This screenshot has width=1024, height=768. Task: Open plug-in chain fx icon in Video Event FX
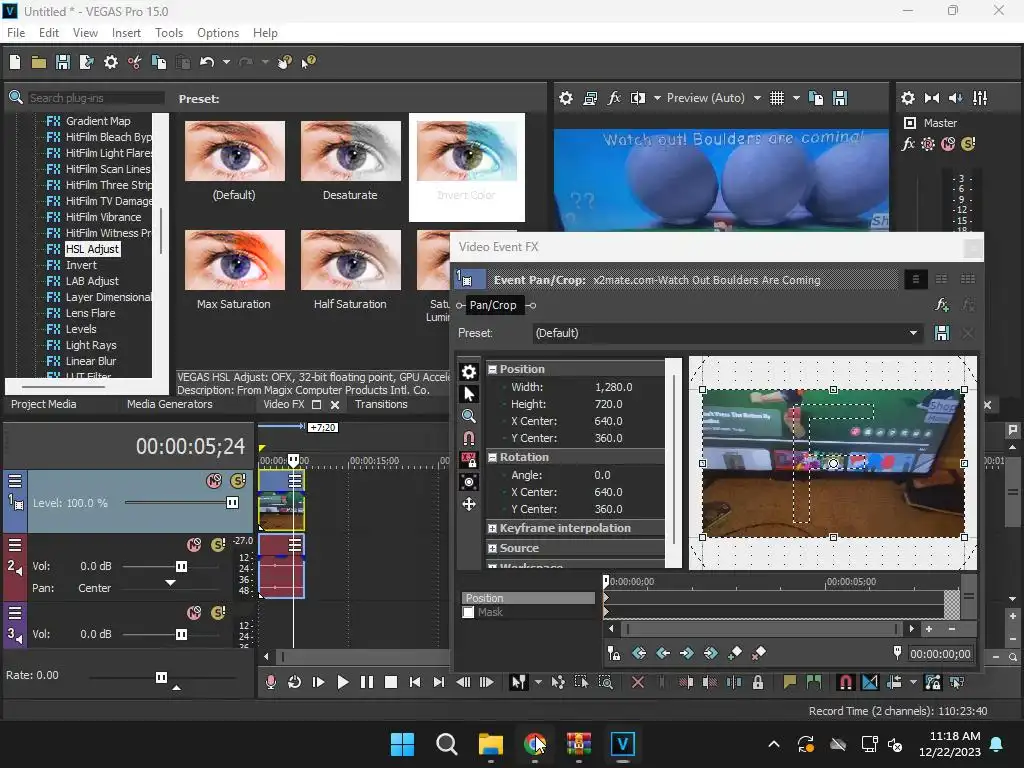click(942, 304)
